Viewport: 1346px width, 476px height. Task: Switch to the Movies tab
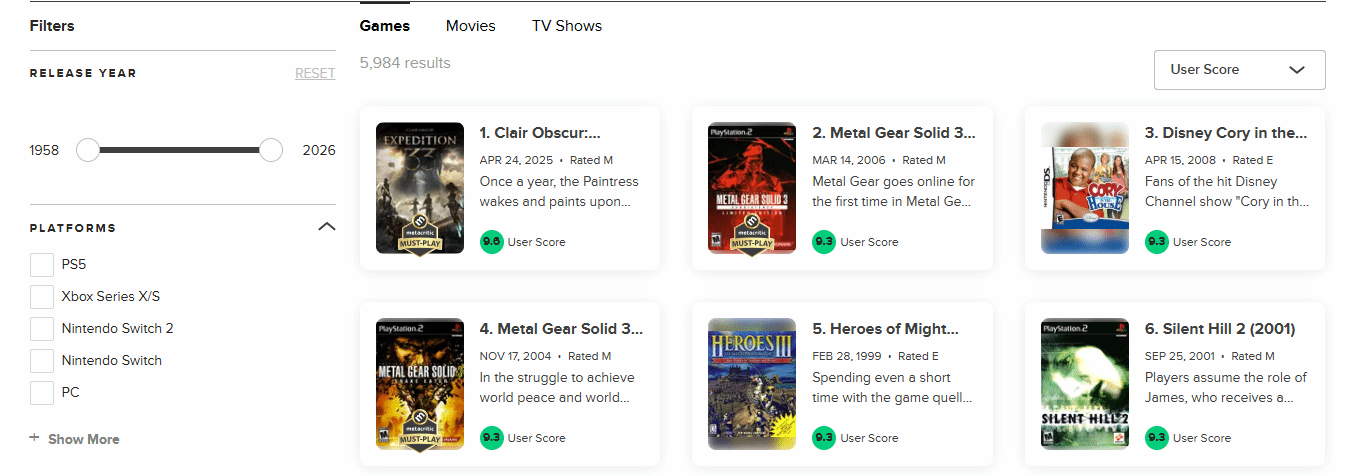tap(470, 26)
